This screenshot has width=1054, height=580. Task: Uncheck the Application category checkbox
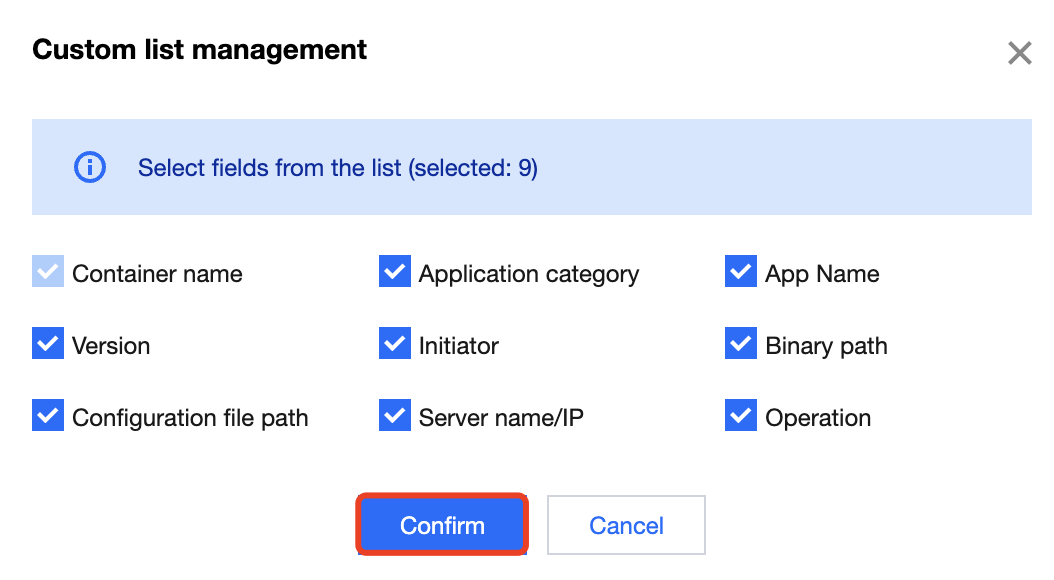395,272
